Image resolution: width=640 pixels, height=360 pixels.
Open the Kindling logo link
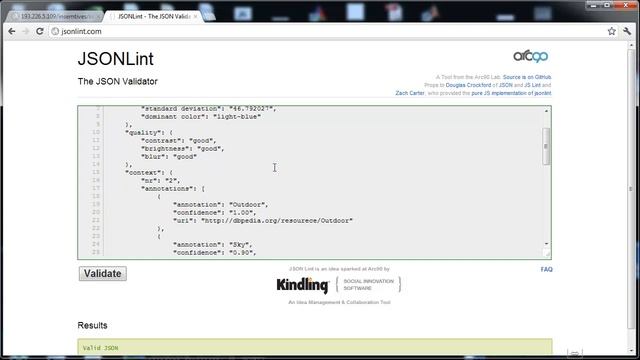click(302, 285)
